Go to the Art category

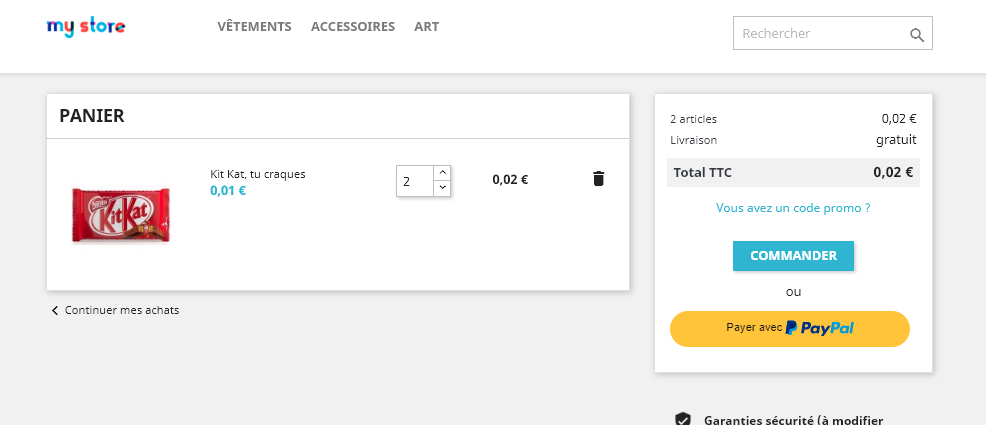coord(426,27)
